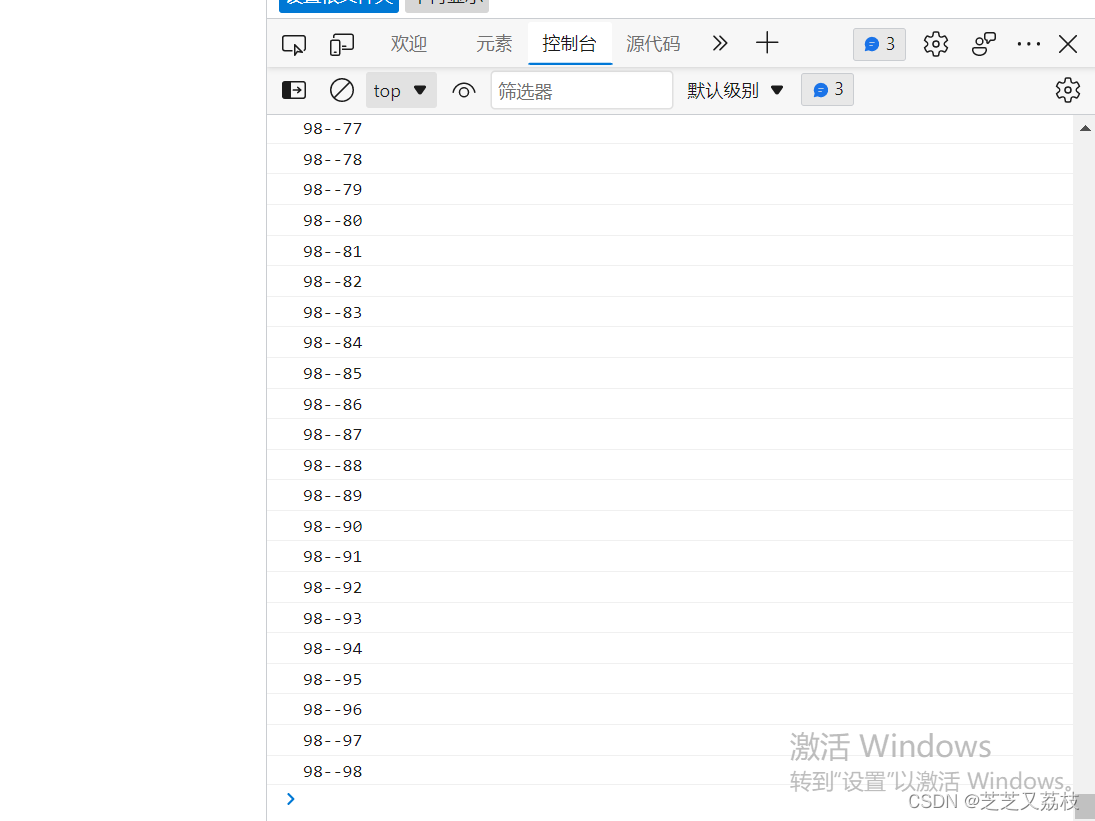
Task: Switch to the 元素 tab
Action: 493,44
